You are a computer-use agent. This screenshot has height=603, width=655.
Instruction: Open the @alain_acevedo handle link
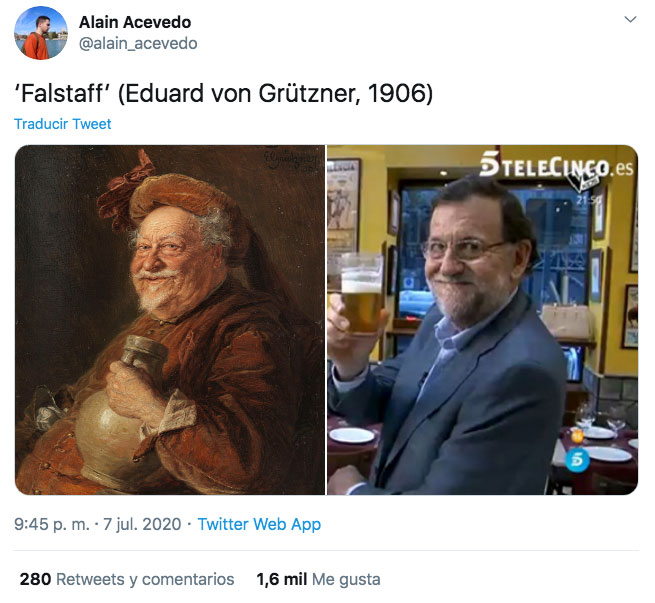[x=138, y=43]
